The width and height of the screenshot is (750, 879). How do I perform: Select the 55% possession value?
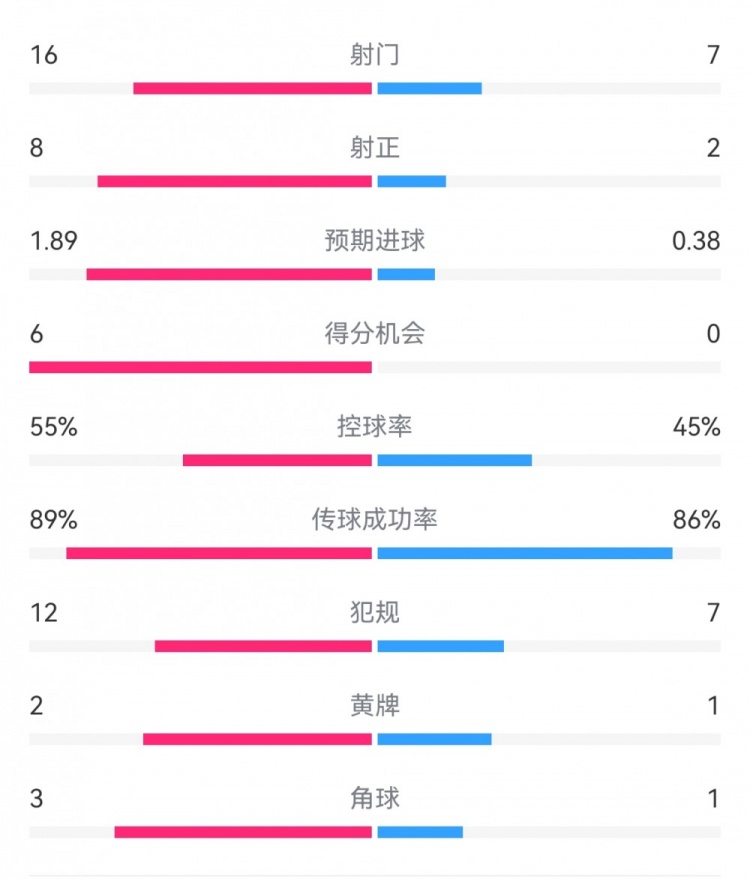(54, 427)
